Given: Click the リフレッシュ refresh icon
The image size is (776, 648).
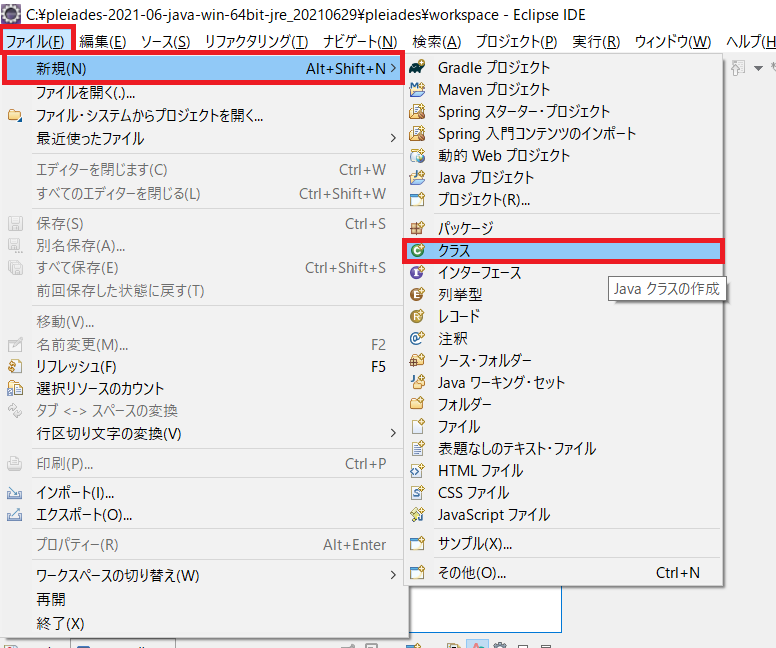Looking at the screenshot, I should pos(15,367).
